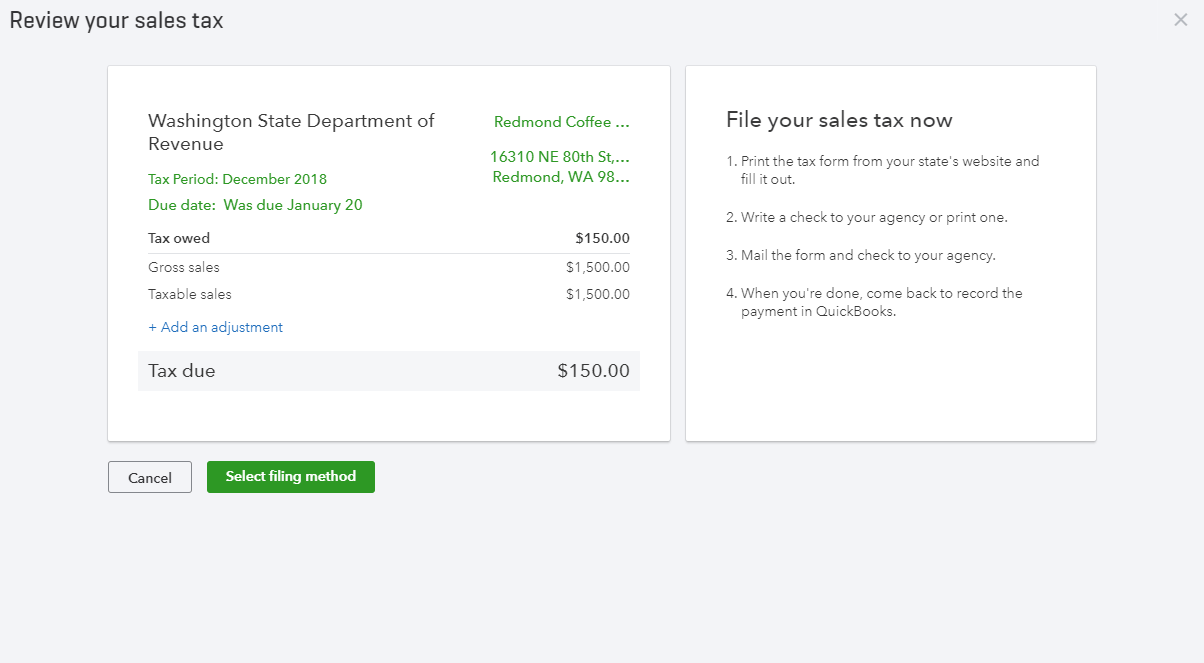The image size is (1204, 663).
Task: Click the Add an adjustment link
Action: (216, 327)
